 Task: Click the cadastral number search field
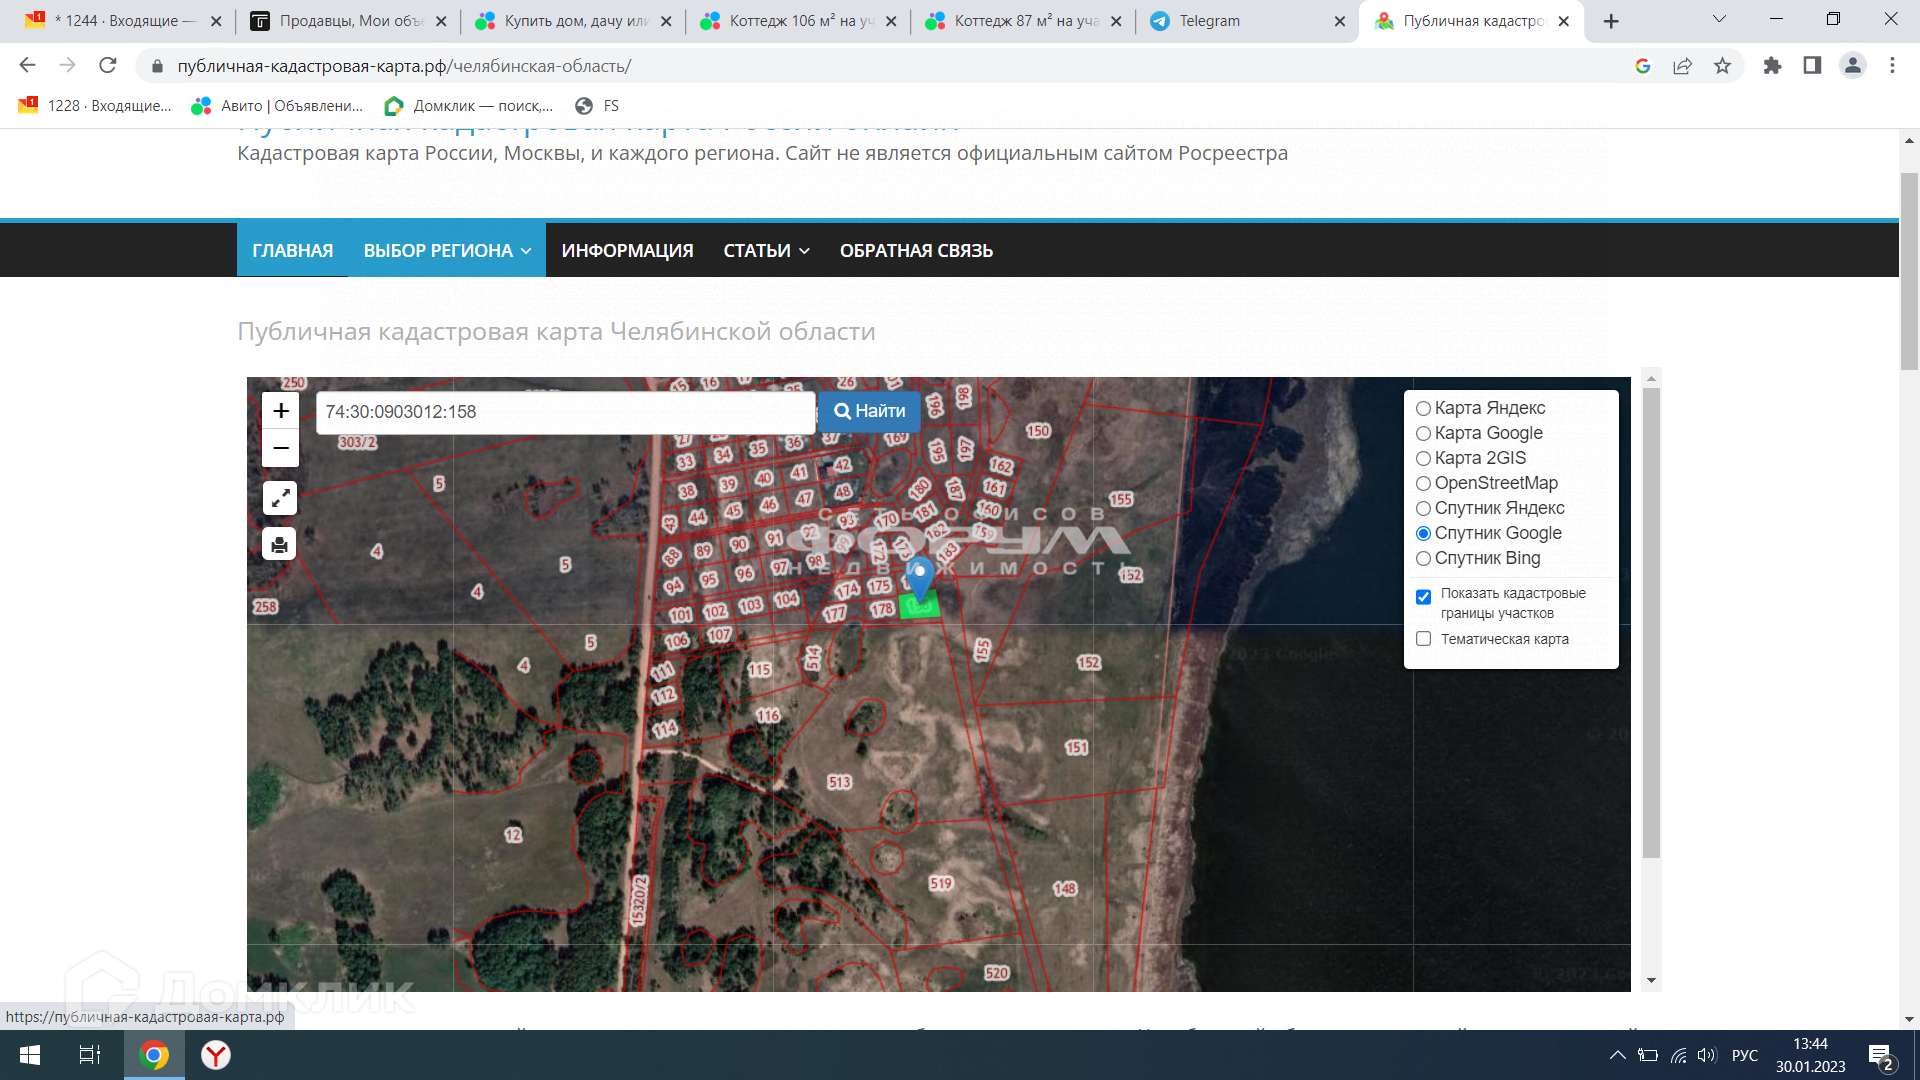(x=565, y=412)
